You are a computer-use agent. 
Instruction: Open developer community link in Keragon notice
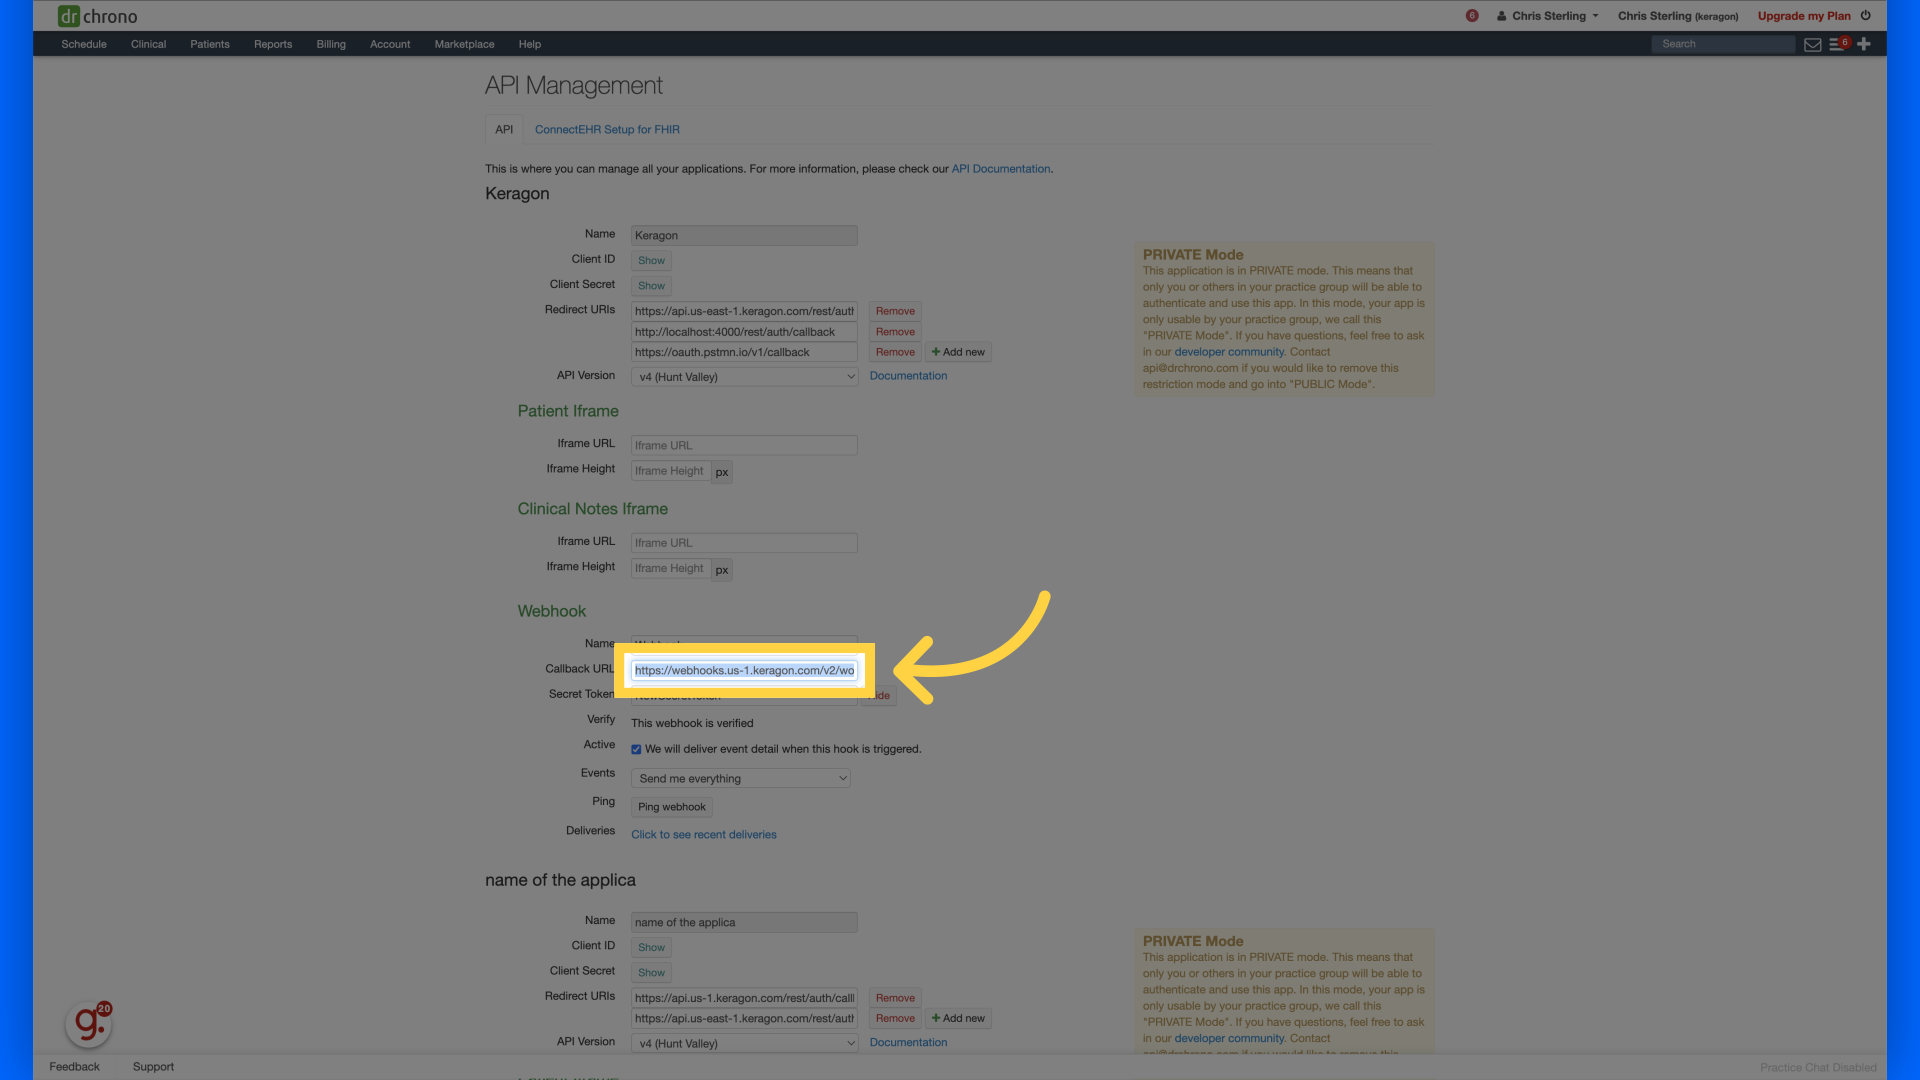click(x=1229, y=352)
